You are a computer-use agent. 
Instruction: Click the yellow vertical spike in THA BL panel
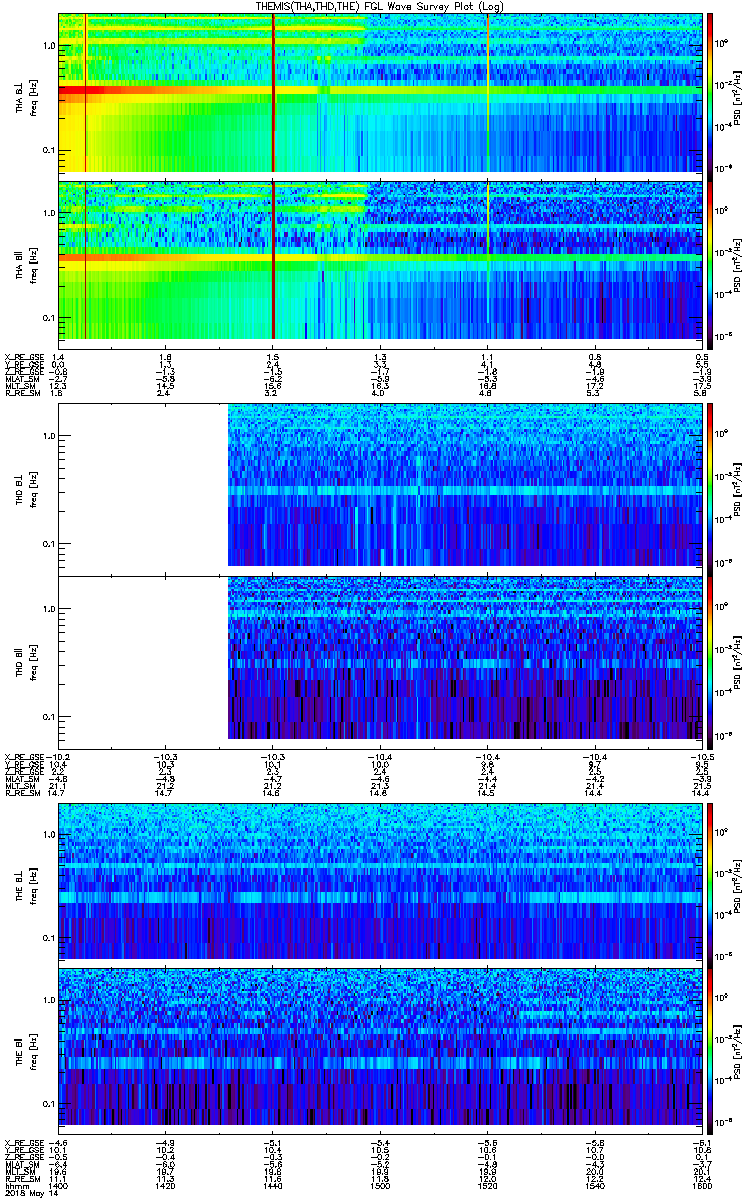pos(488,92)
